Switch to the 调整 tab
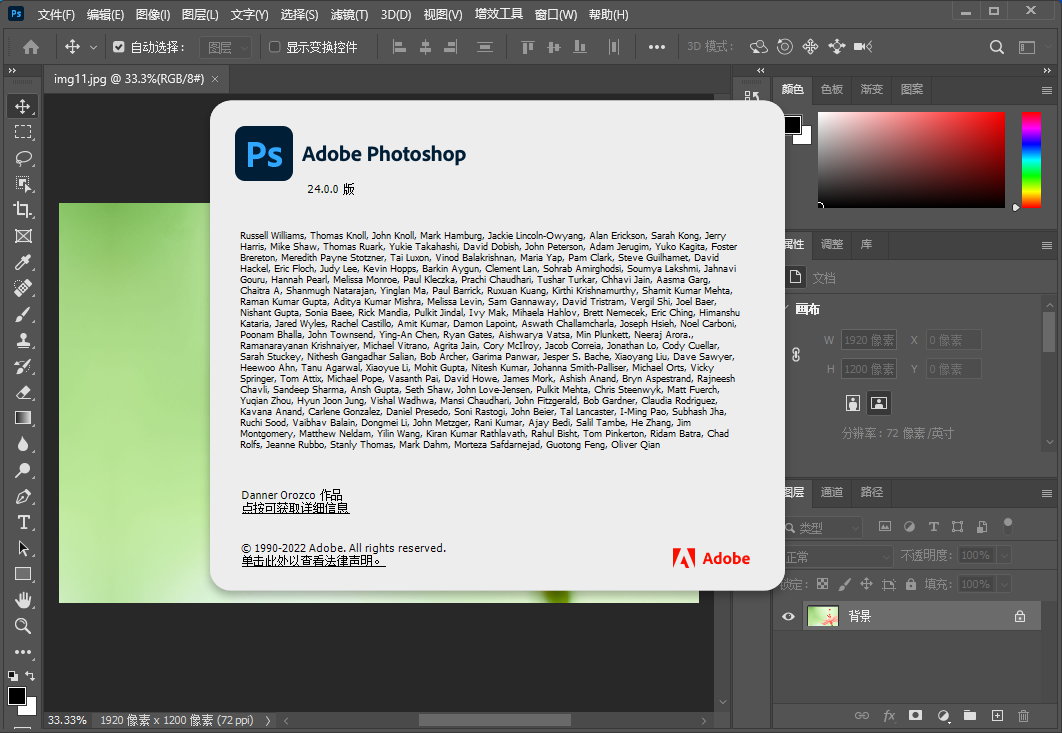The image size is (1062, 733). (x=832, y=245)
